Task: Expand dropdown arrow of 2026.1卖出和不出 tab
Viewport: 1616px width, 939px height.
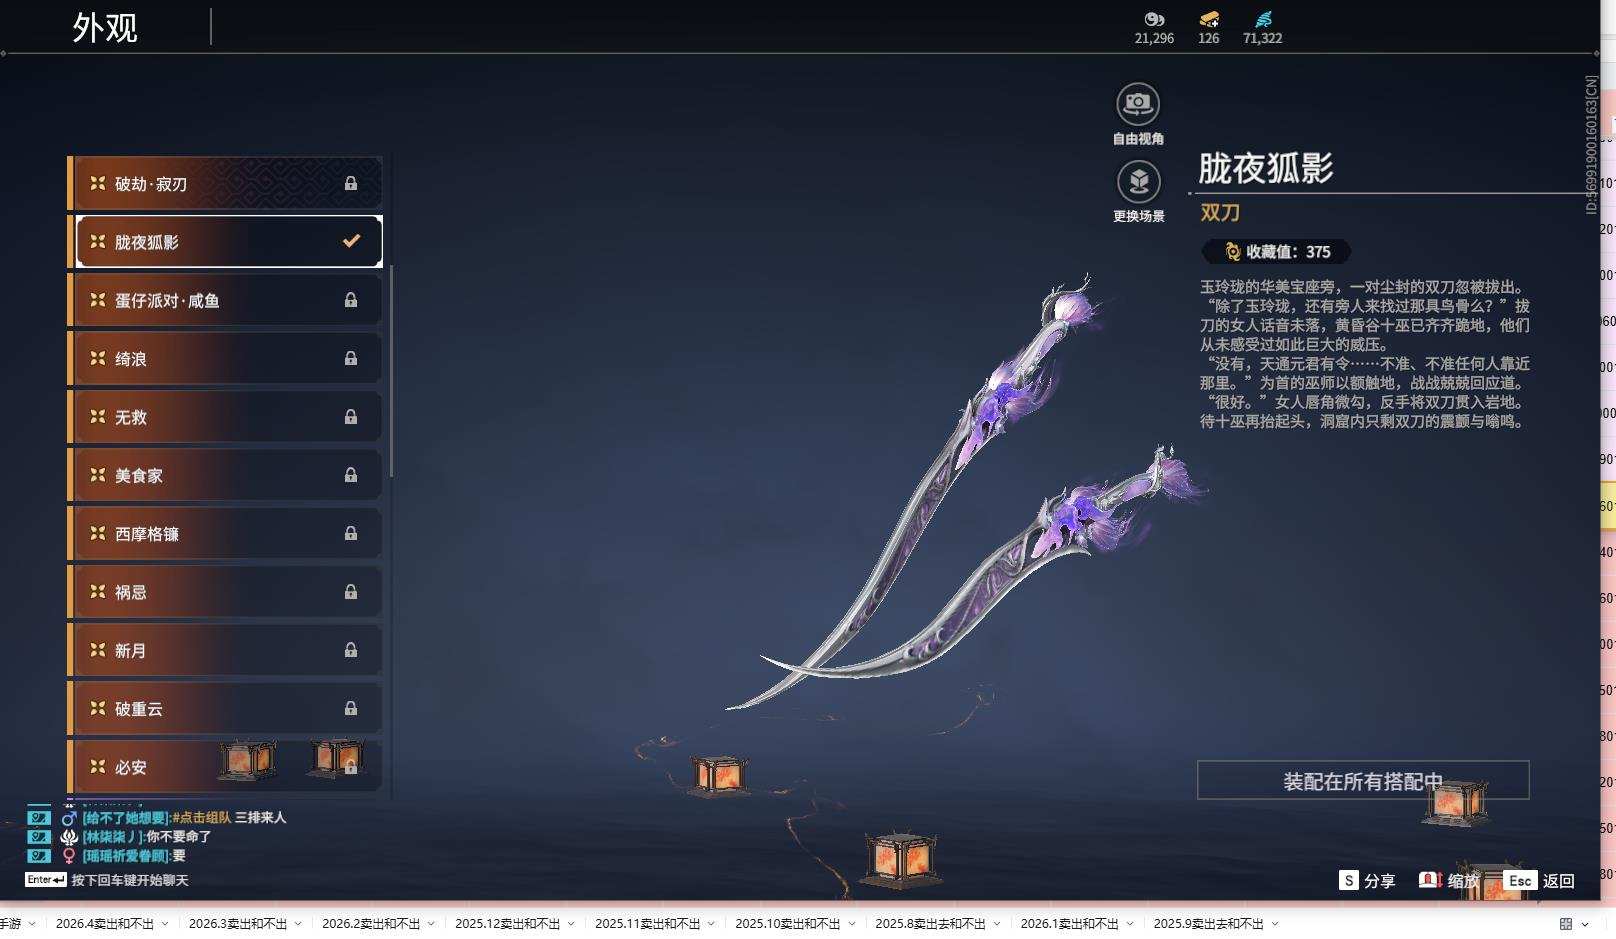Action: coord(1130,924)
